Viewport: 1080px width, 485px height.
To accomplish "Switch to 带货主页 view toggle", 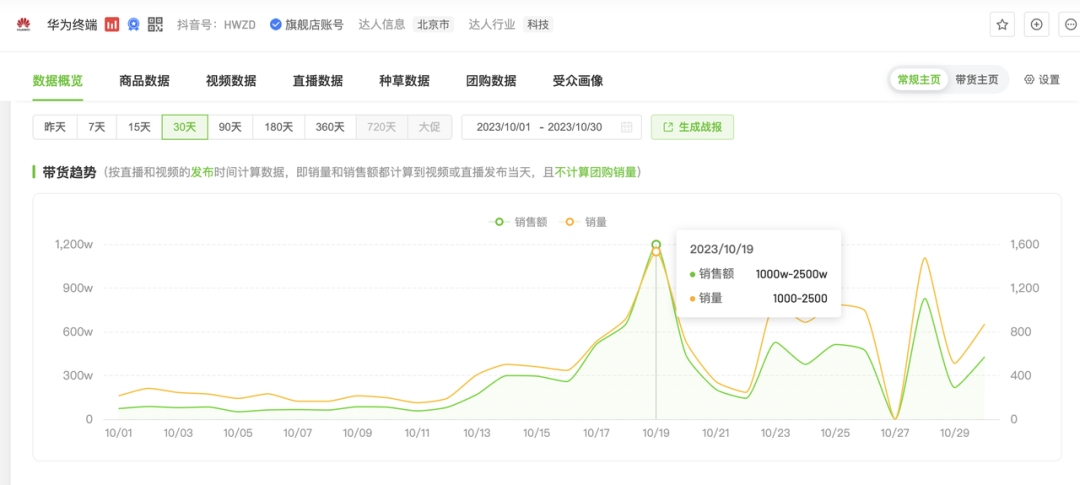I will coord(976,80).
